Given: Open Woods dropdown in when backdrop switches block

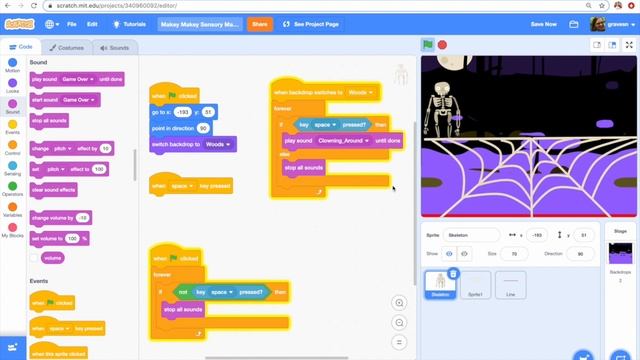Looking at the screenshot, I should coord(360,93).
